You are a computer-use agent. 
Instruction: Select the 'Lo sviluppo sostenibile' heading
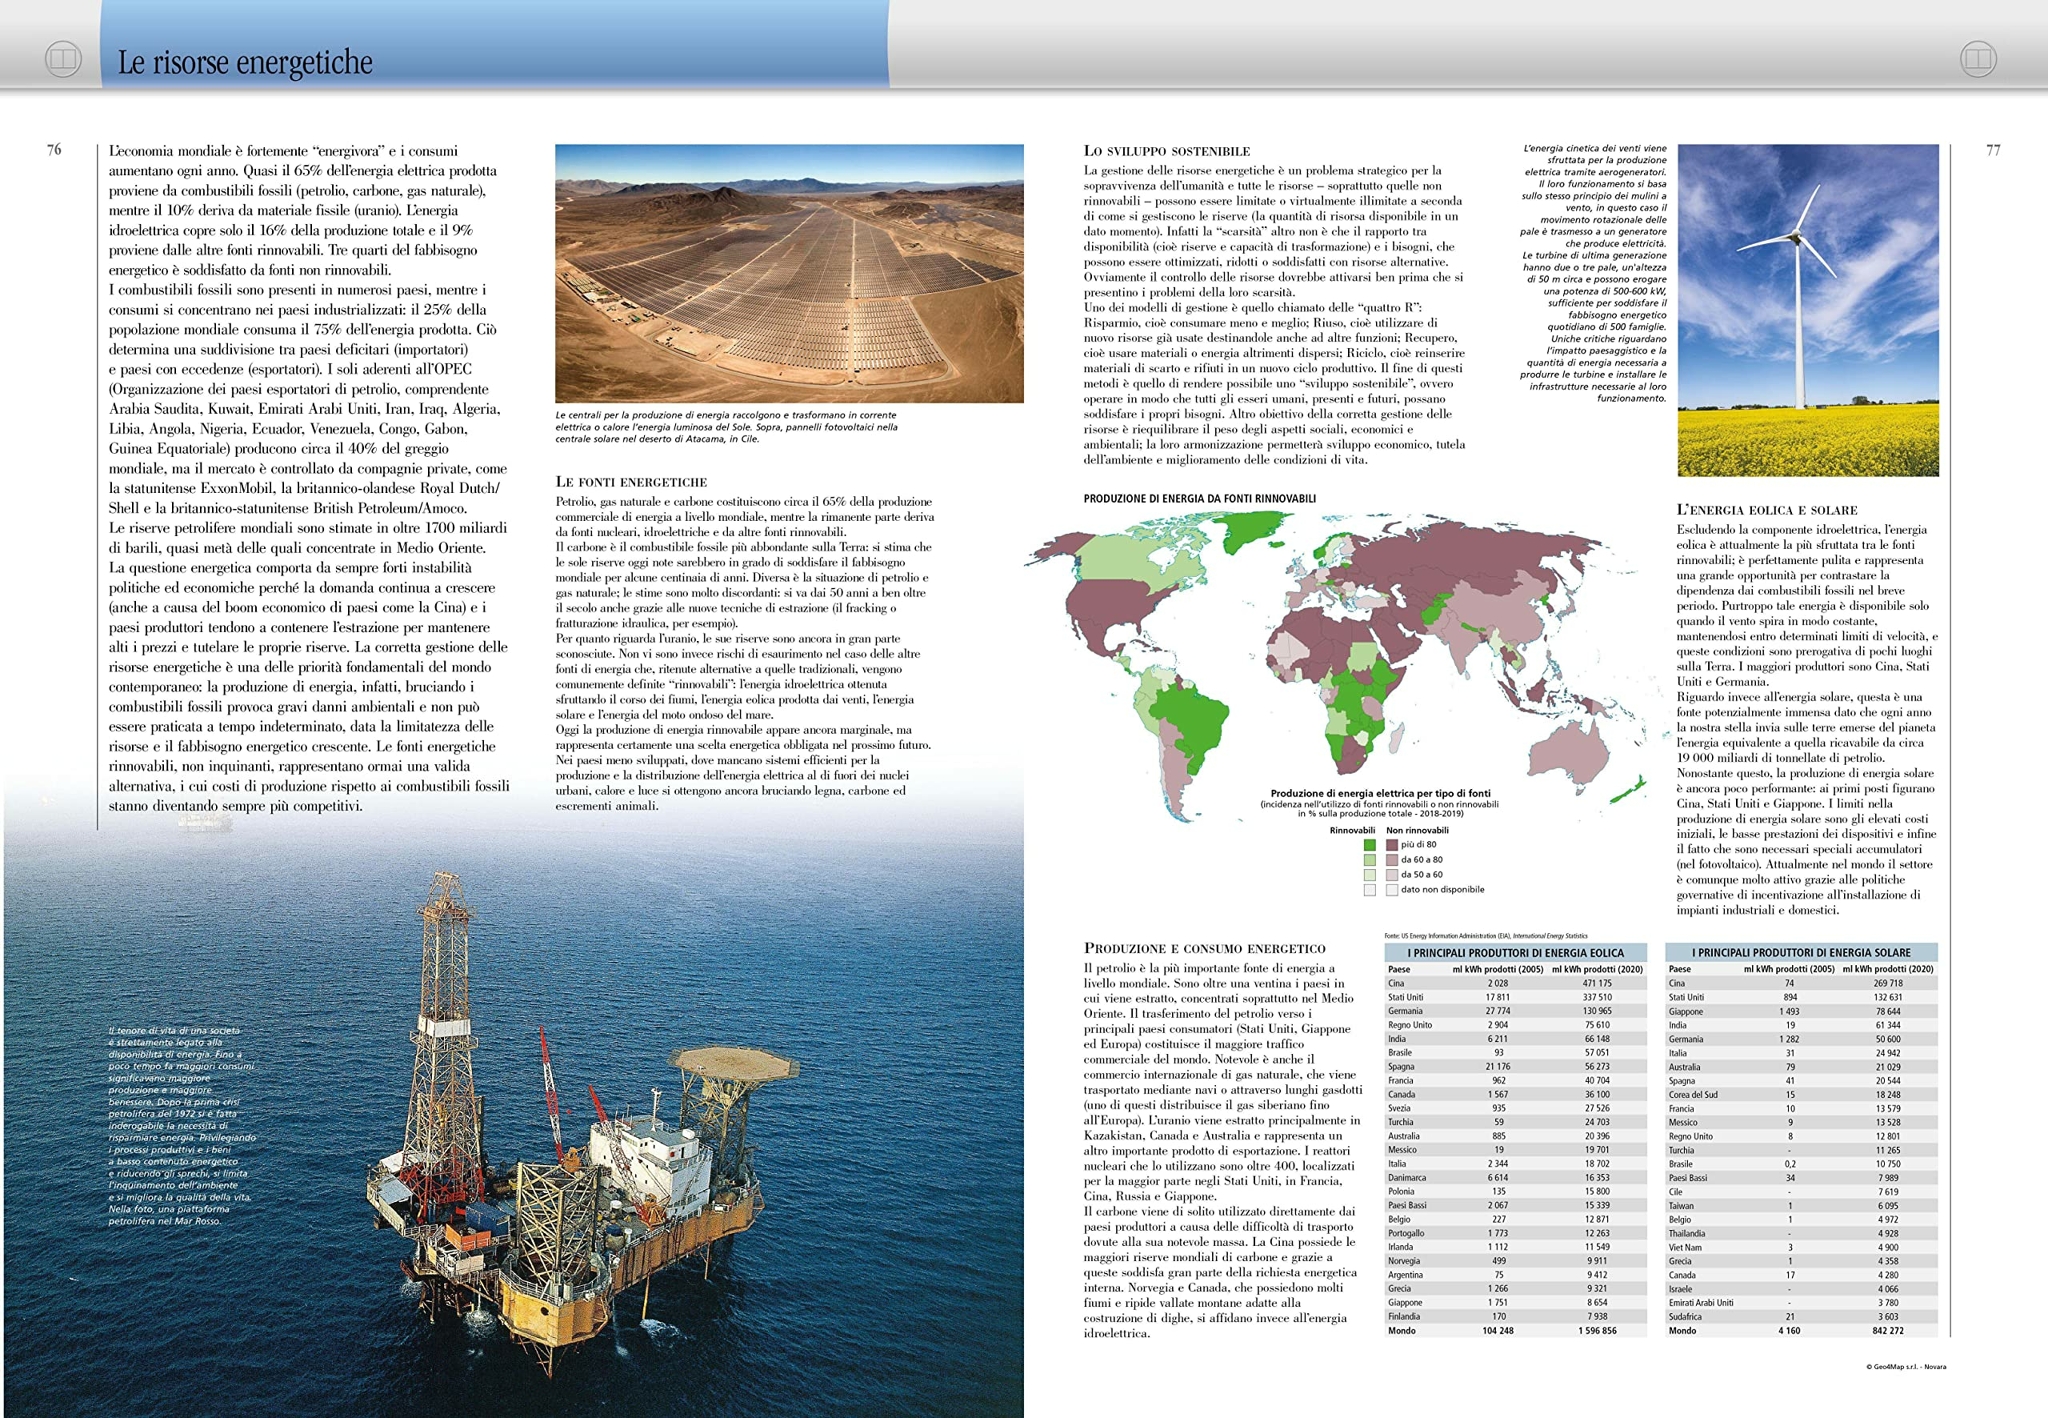click(x=1167, y=151)
